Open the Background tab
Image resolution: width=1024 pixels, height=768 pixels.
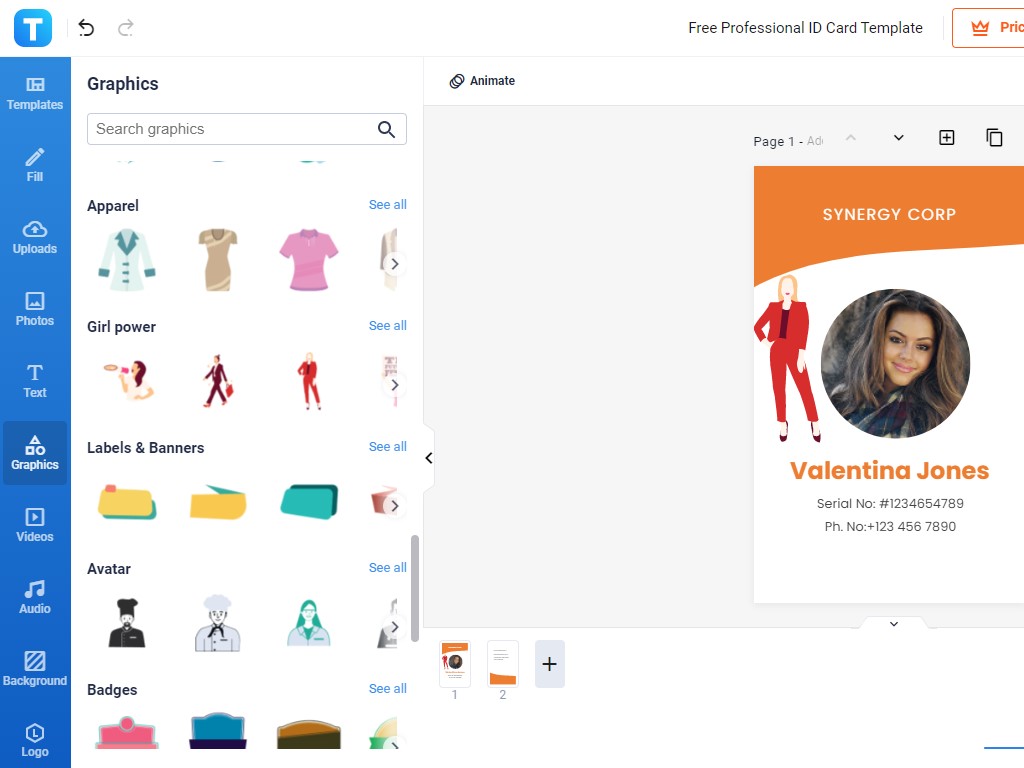click(35, 669)
